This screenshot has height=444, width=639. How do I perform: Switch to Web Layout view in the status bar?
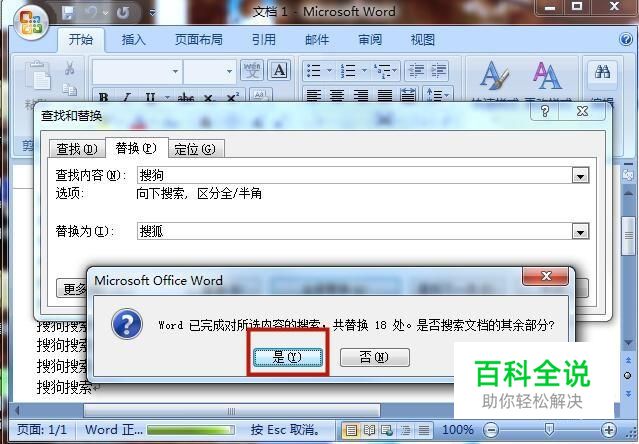pyautogui.click(x=387, y=430)
